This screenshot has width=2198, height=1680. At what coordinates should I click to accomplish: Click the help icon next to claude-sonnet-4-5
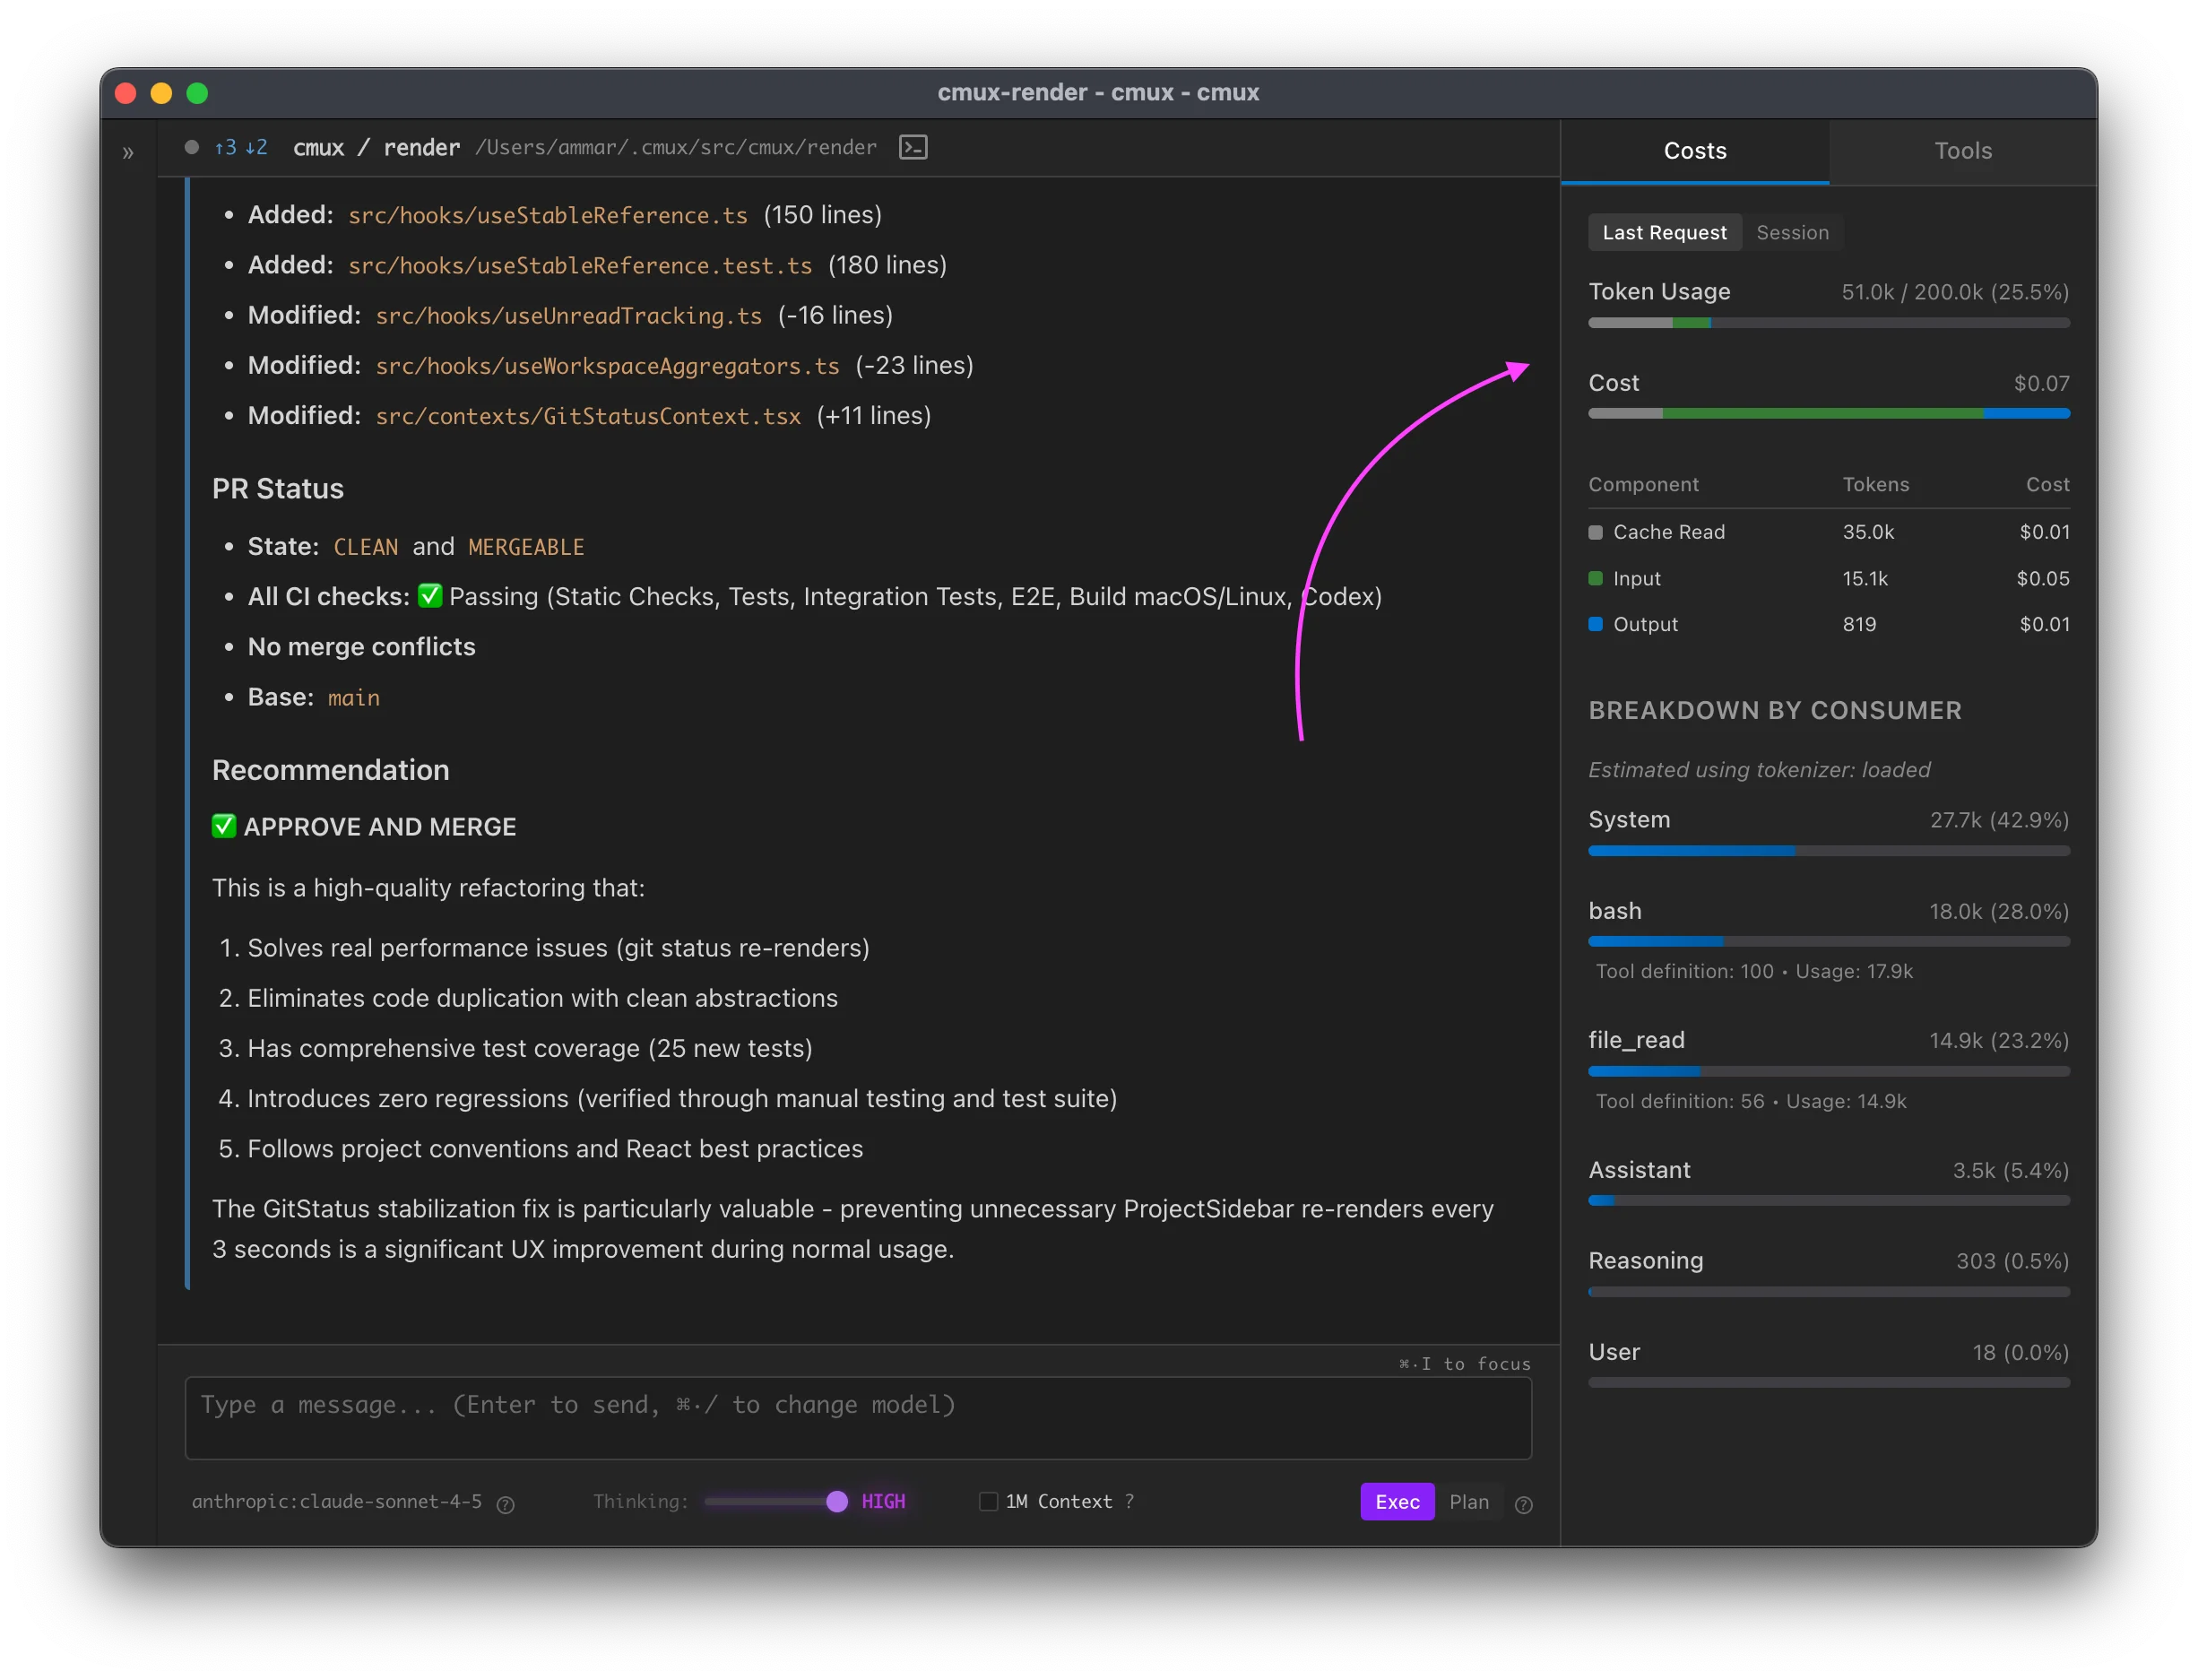click(x=506, y=1505)
